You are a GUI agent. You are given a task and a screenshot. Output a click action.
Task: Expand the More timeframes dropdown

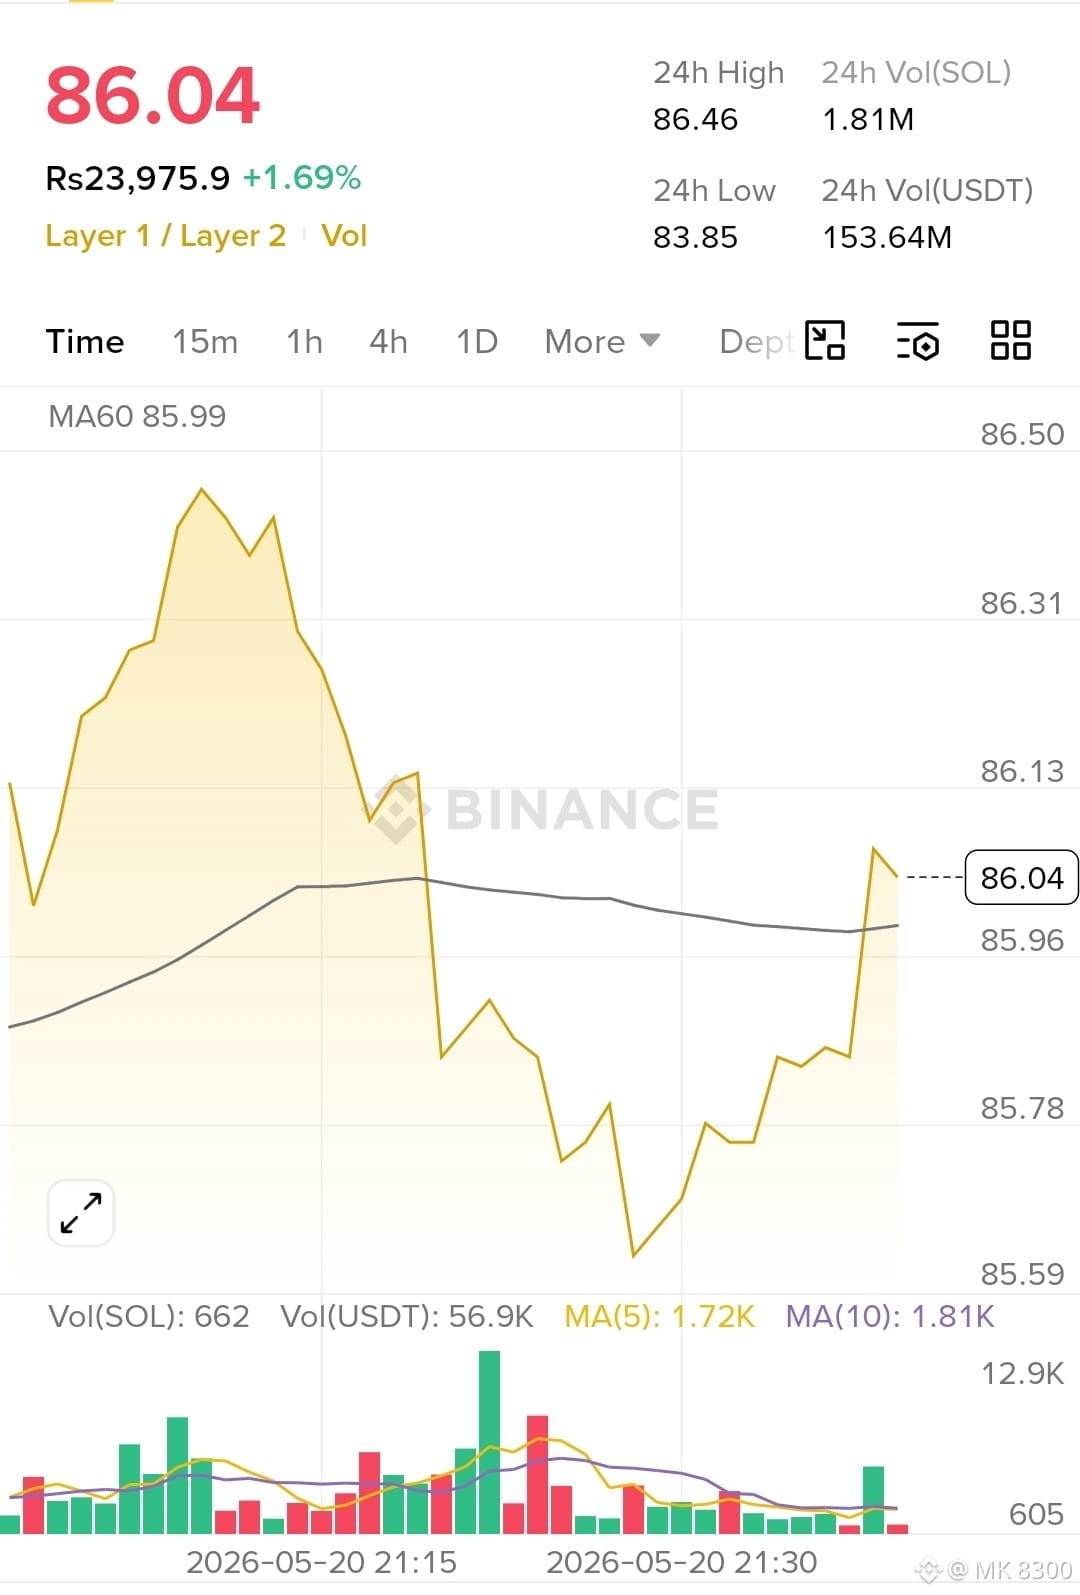click(x=602, y=342)
